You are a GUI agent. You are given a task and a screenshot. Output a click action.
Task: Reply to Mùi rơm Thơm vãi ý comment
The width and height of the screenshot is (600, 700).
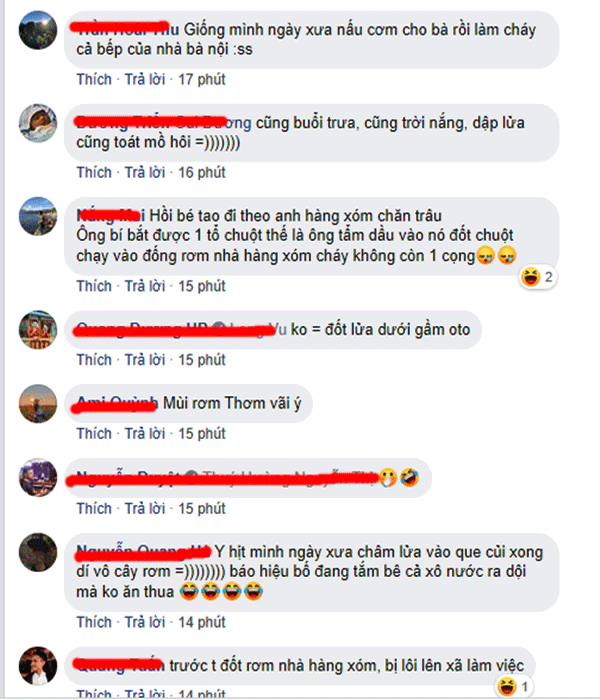(145, 433)
